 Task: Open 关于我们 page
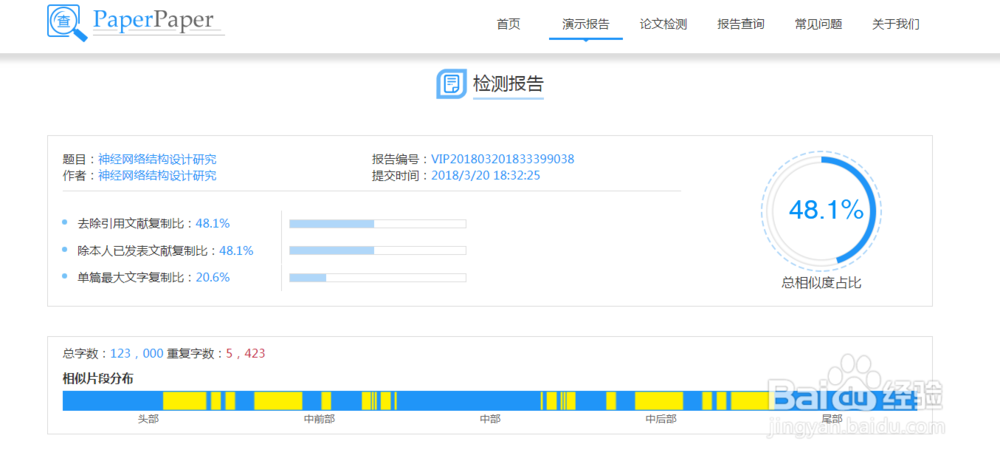pyautogui.click(x=895, y=24)
